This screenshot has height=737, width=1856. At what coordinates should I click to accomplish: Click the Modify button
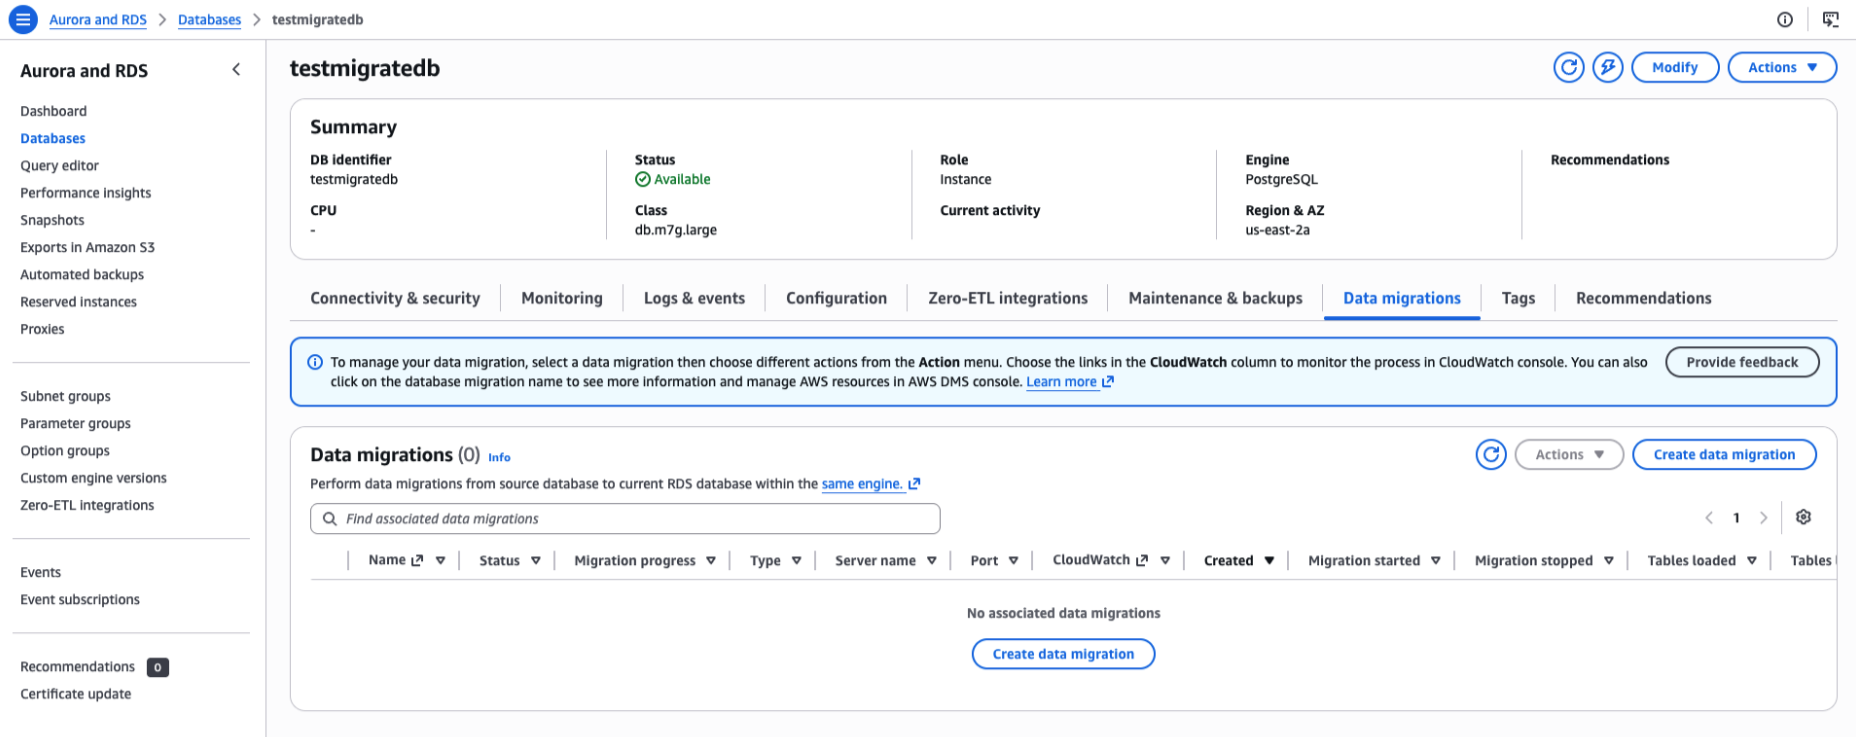click(x=1675, y=67)
